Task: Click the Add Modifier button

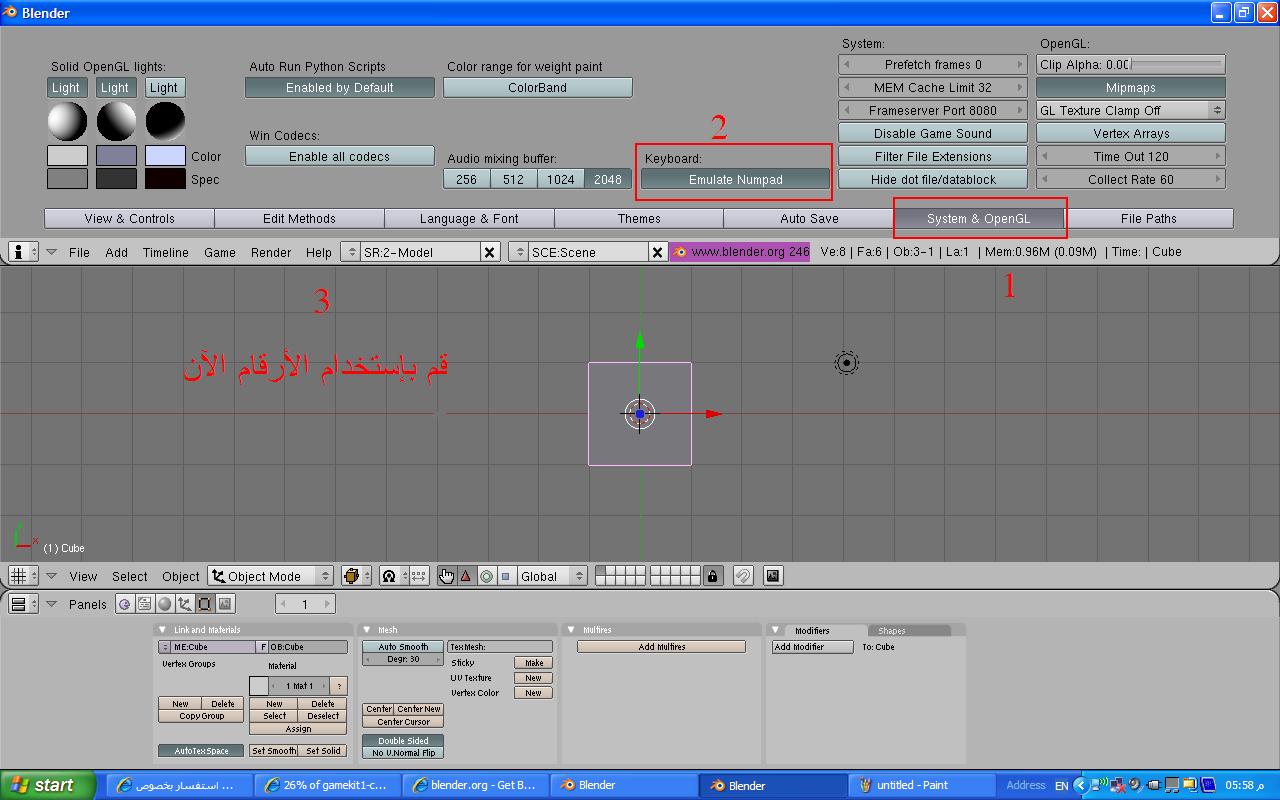Action: coord(812,647)
